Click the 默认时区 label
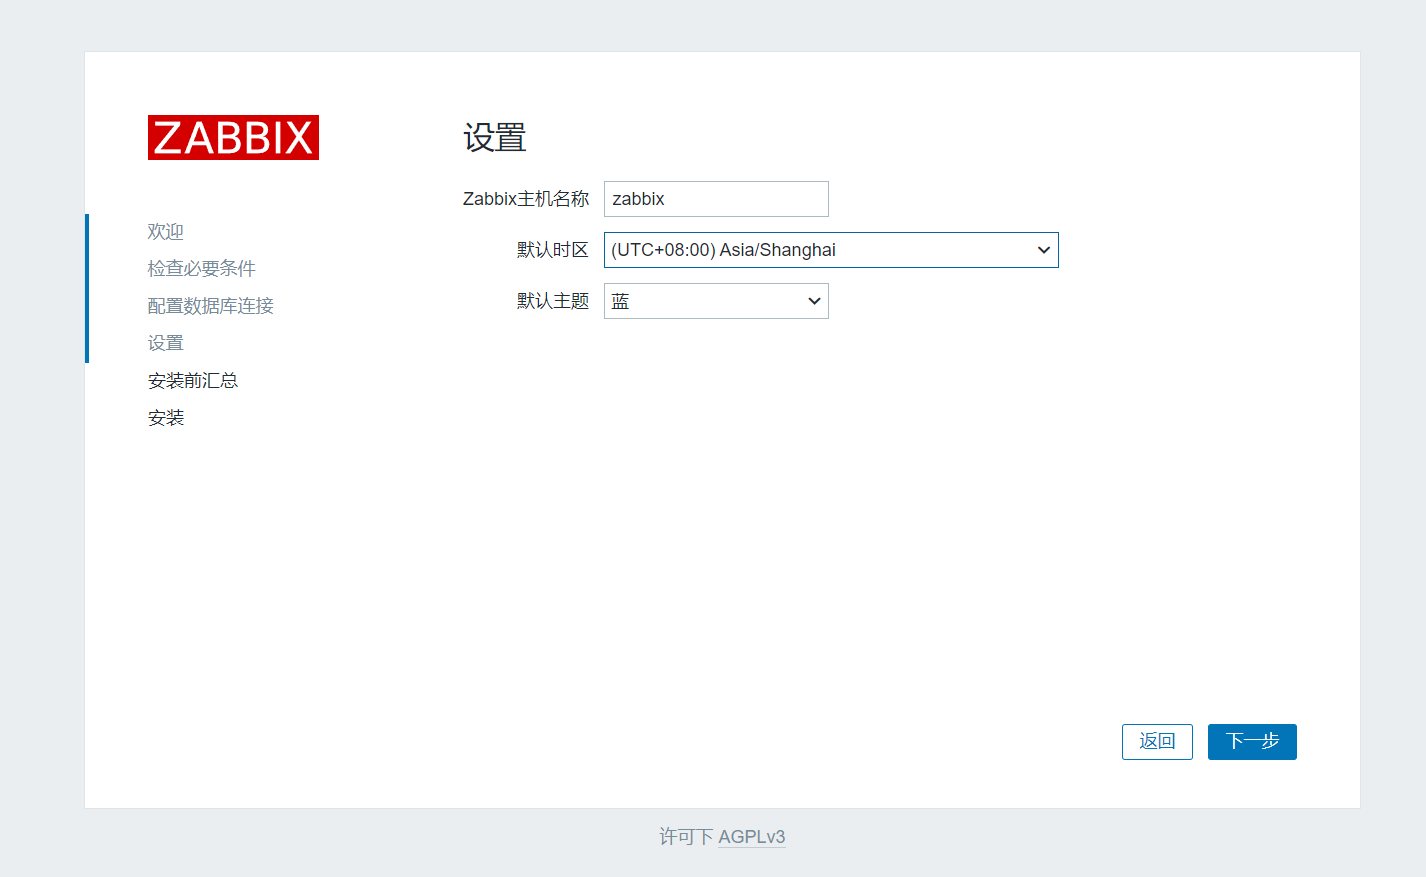Image resolution: width=1426 pixels, height=877 pixels. 553,250
